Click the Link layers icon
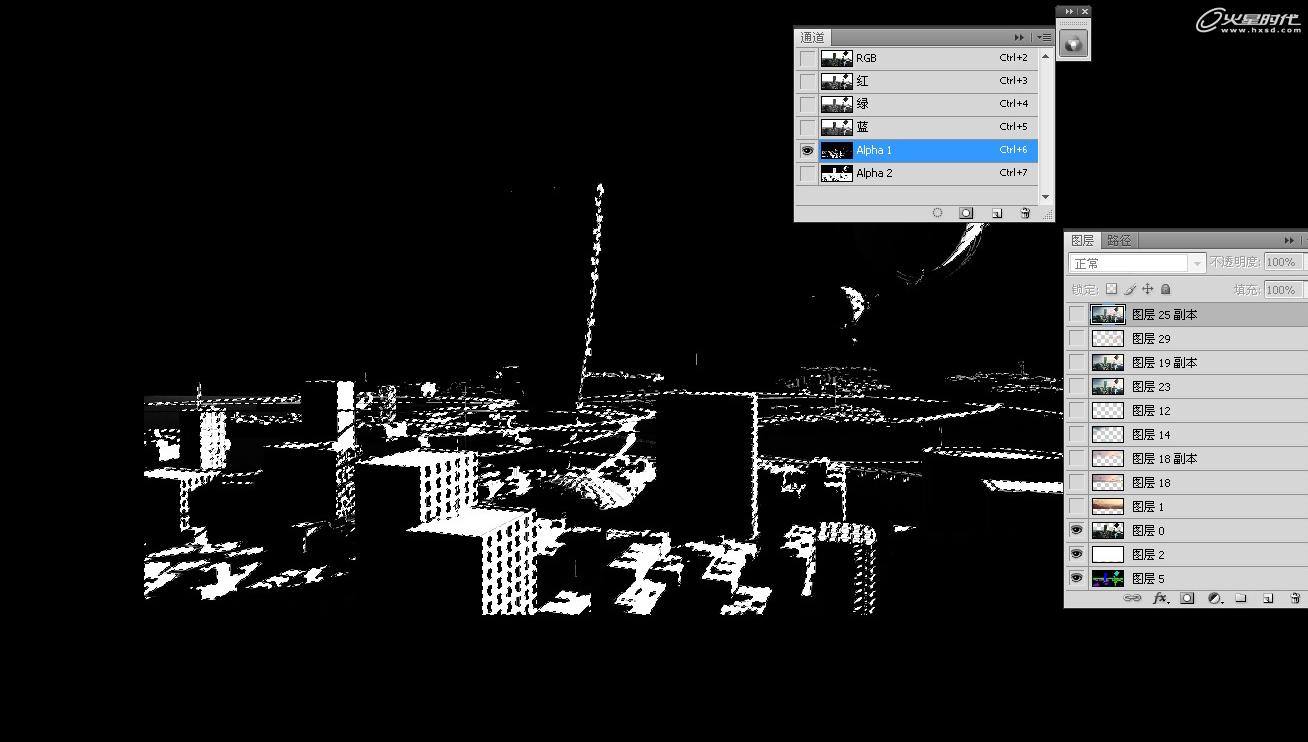This screenshot has height=742, width=1308. pyautogui.click(x=1131, y=598)
